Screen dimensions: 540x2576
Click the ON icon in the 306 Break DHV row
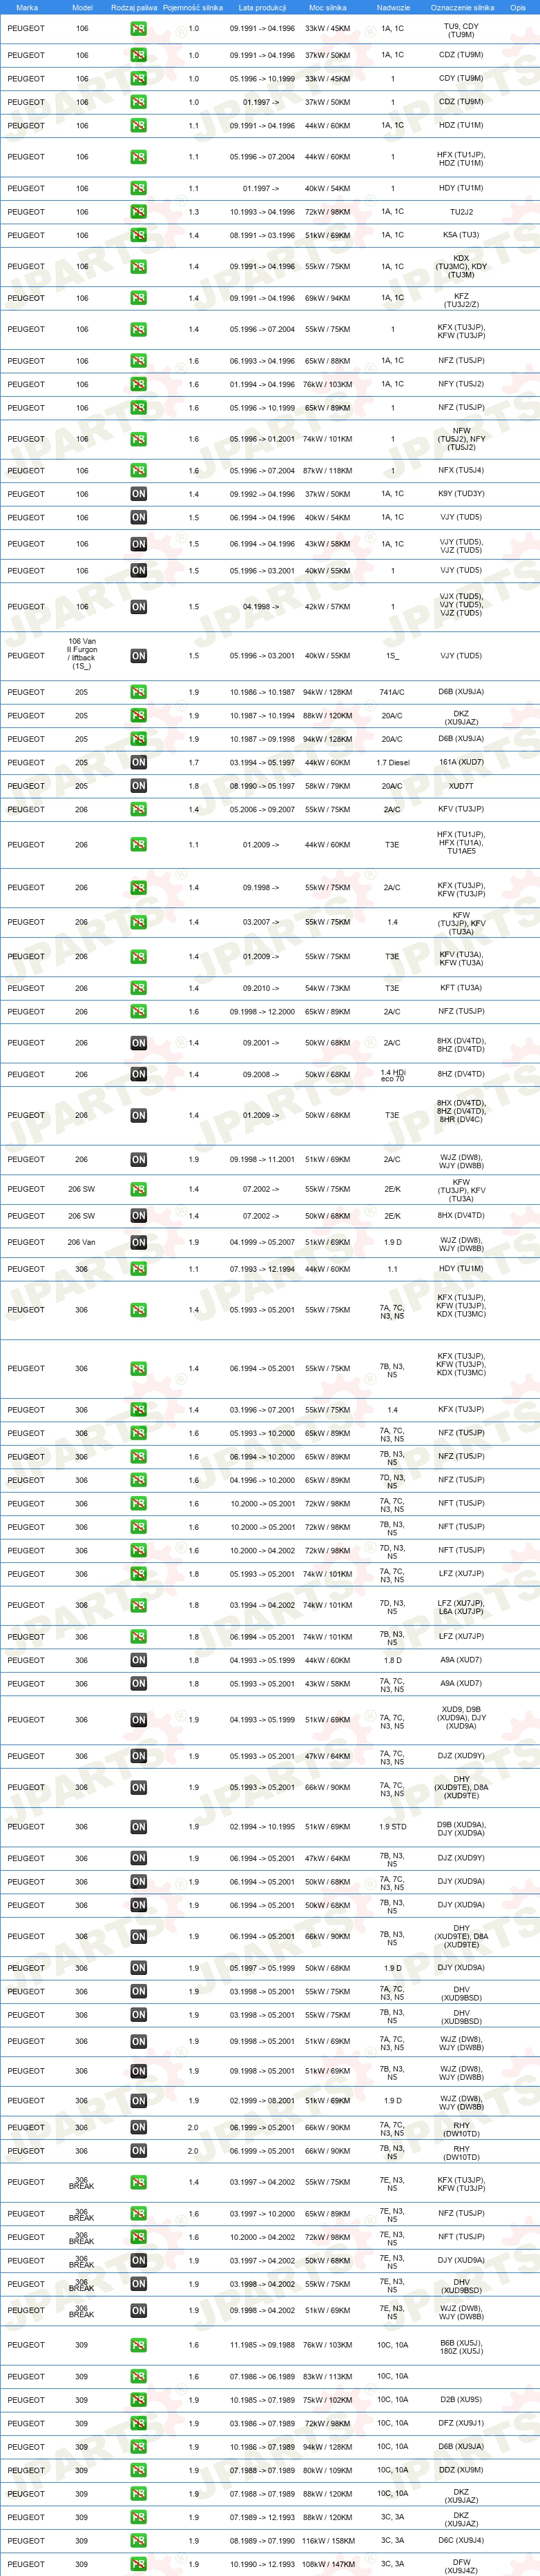coord(138,2284)
